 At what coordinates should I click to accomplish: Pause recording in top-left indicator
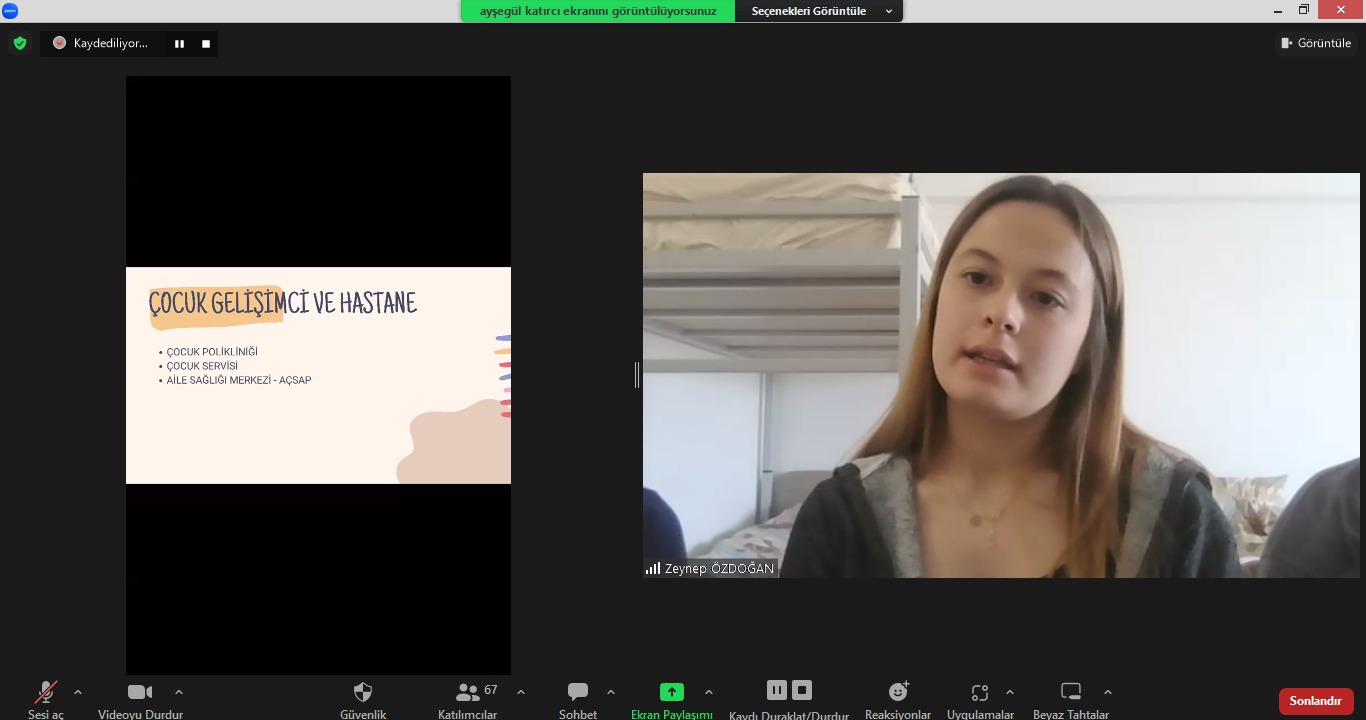180,44
